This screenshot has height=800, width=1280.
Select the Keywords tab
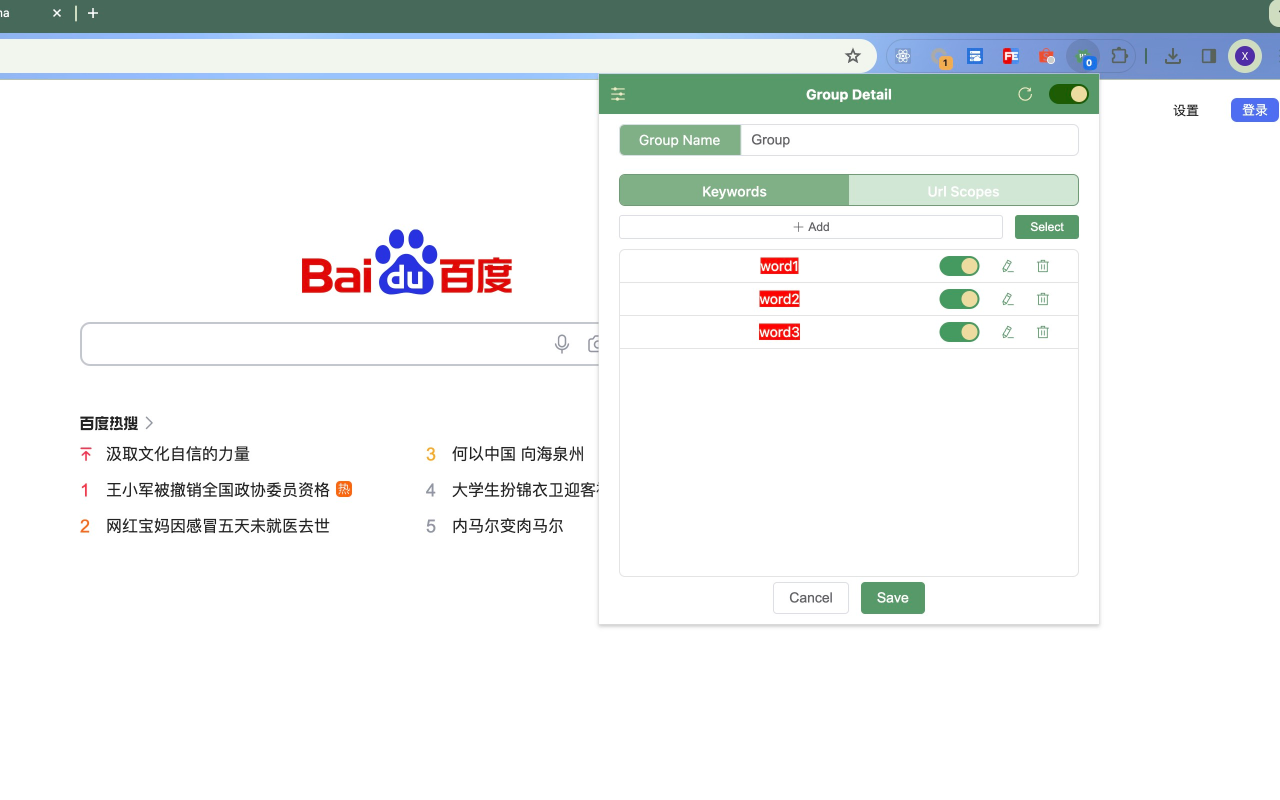point(733,190)
